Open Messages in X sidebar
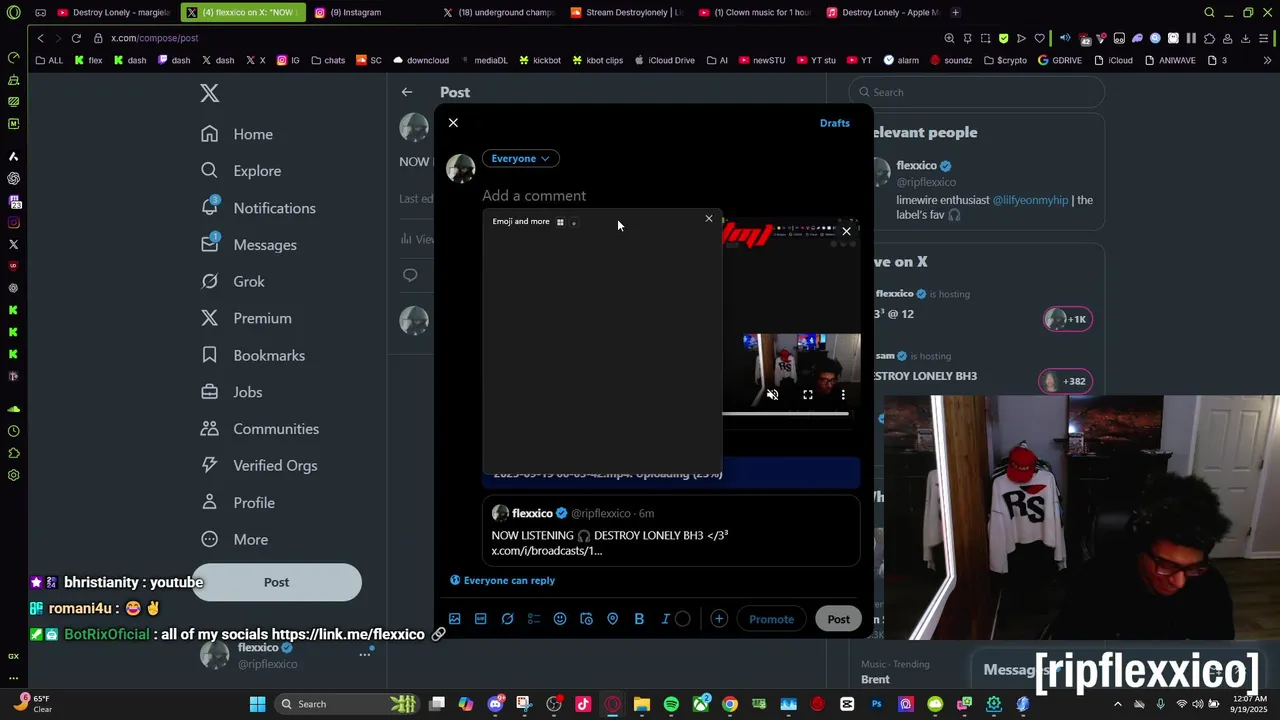Image resolution: width=1280 pixels, height=720 pixels. coord(249,245)
